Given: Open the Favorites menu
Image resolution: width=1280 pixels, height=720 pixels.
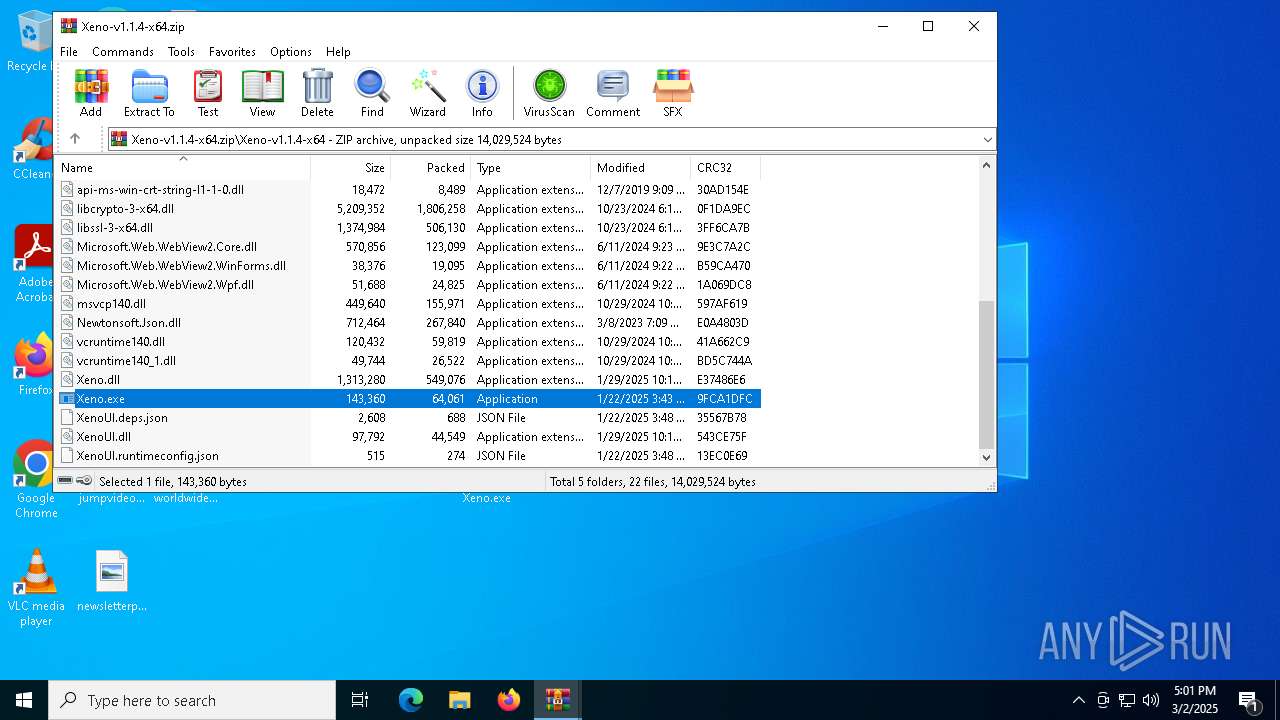Looking at the screenshot, I should click(x=232, y=52).
